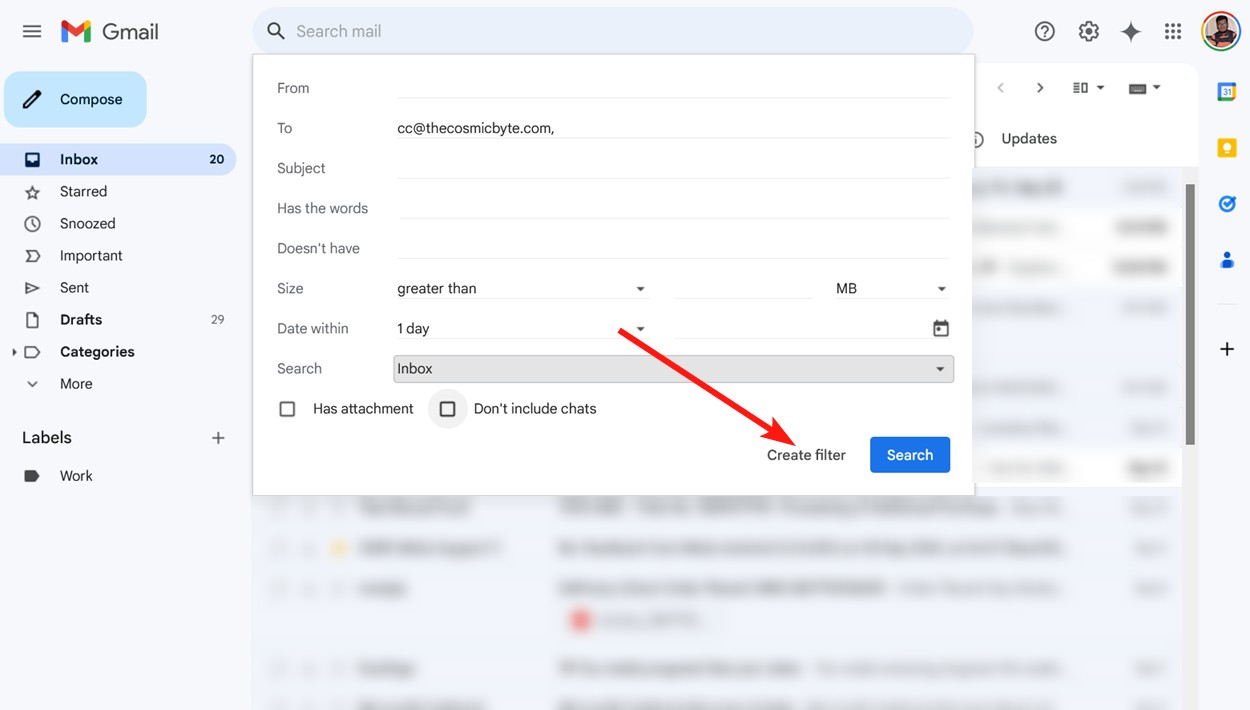The height and width of the screenshot is (710, 1250).
Task: Switch to the Updates tab
Action: tap(1028, 138)
